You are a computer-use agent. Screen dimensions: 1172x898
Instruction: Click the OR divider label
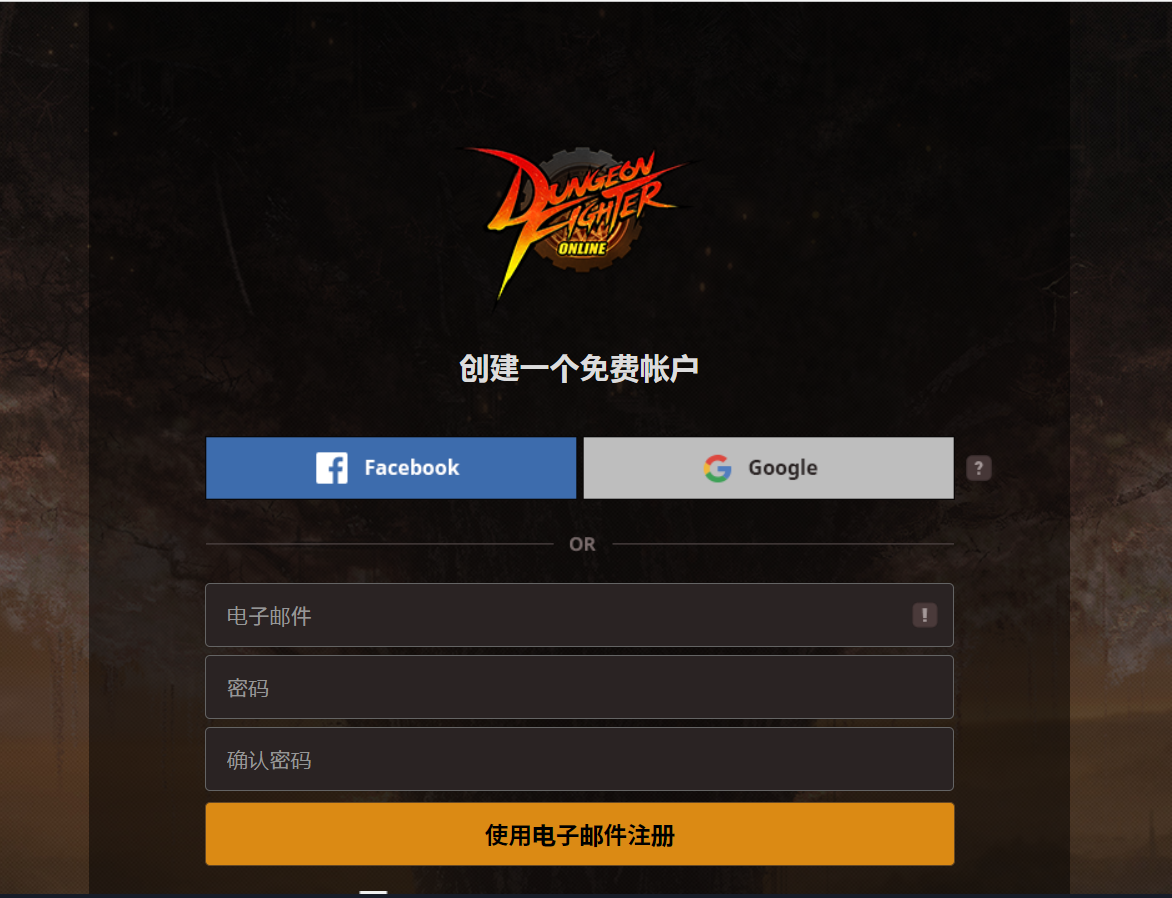(582, 544)
